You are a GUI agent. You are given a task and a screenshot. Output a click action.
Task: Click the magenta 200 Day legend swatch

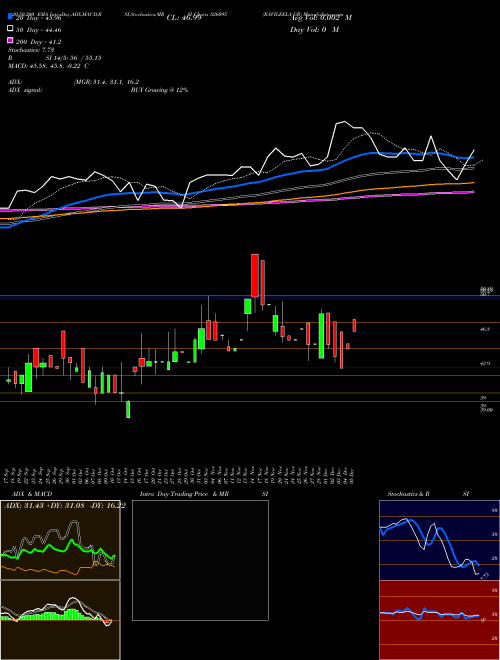tap(10, 41)
